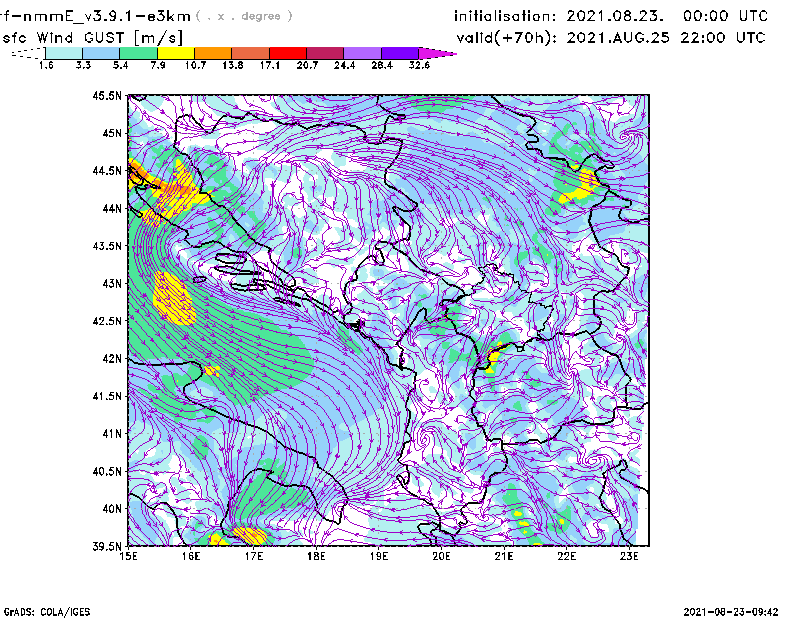This screenshot has width=800, height=618.
Task: Click the 42N latitude label
Action: coord(112,358)
